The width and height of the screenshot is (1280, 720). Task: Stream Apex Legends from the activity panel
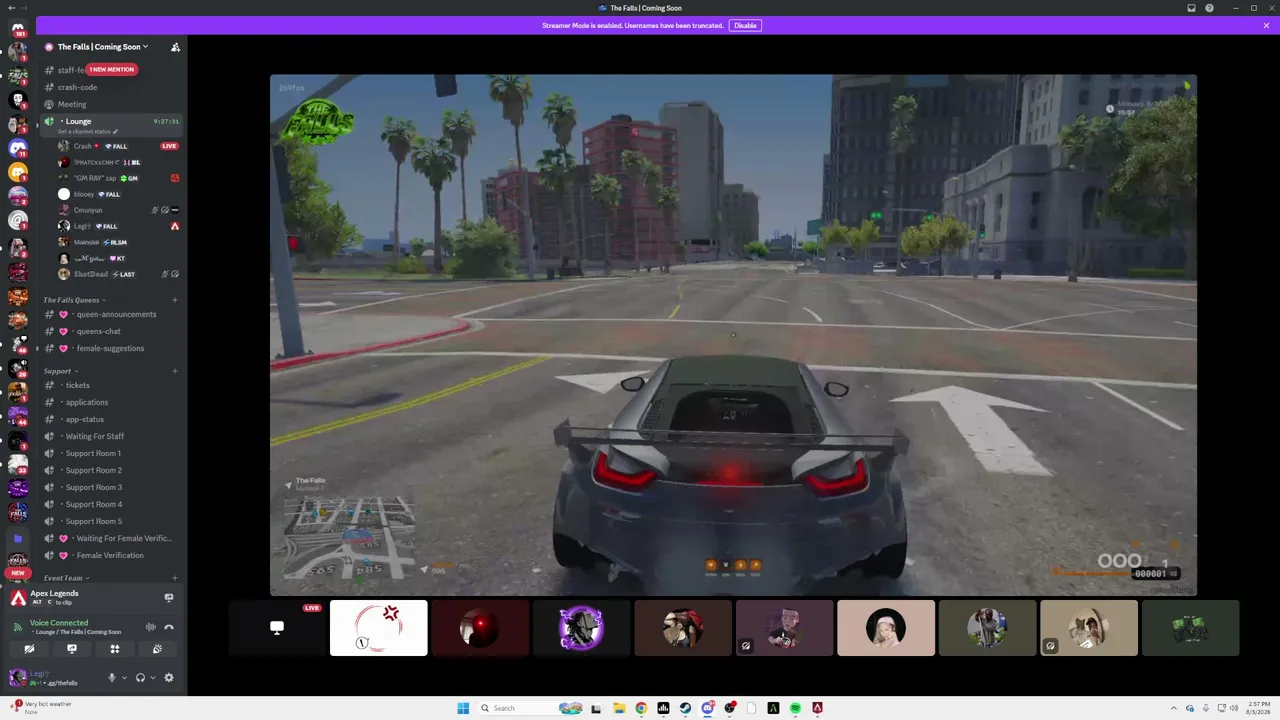[169, 598]
